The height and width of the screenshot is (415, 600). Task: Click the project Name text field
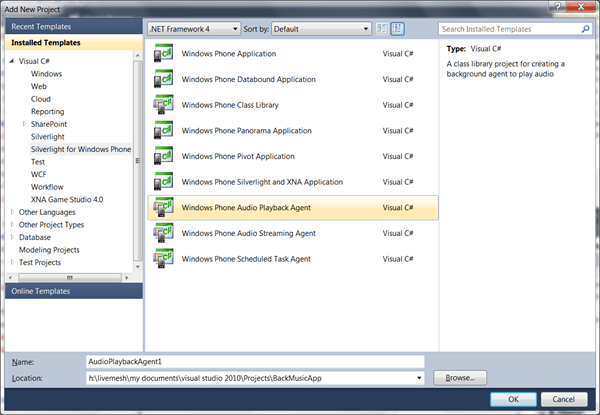click(x=255, y=361)
